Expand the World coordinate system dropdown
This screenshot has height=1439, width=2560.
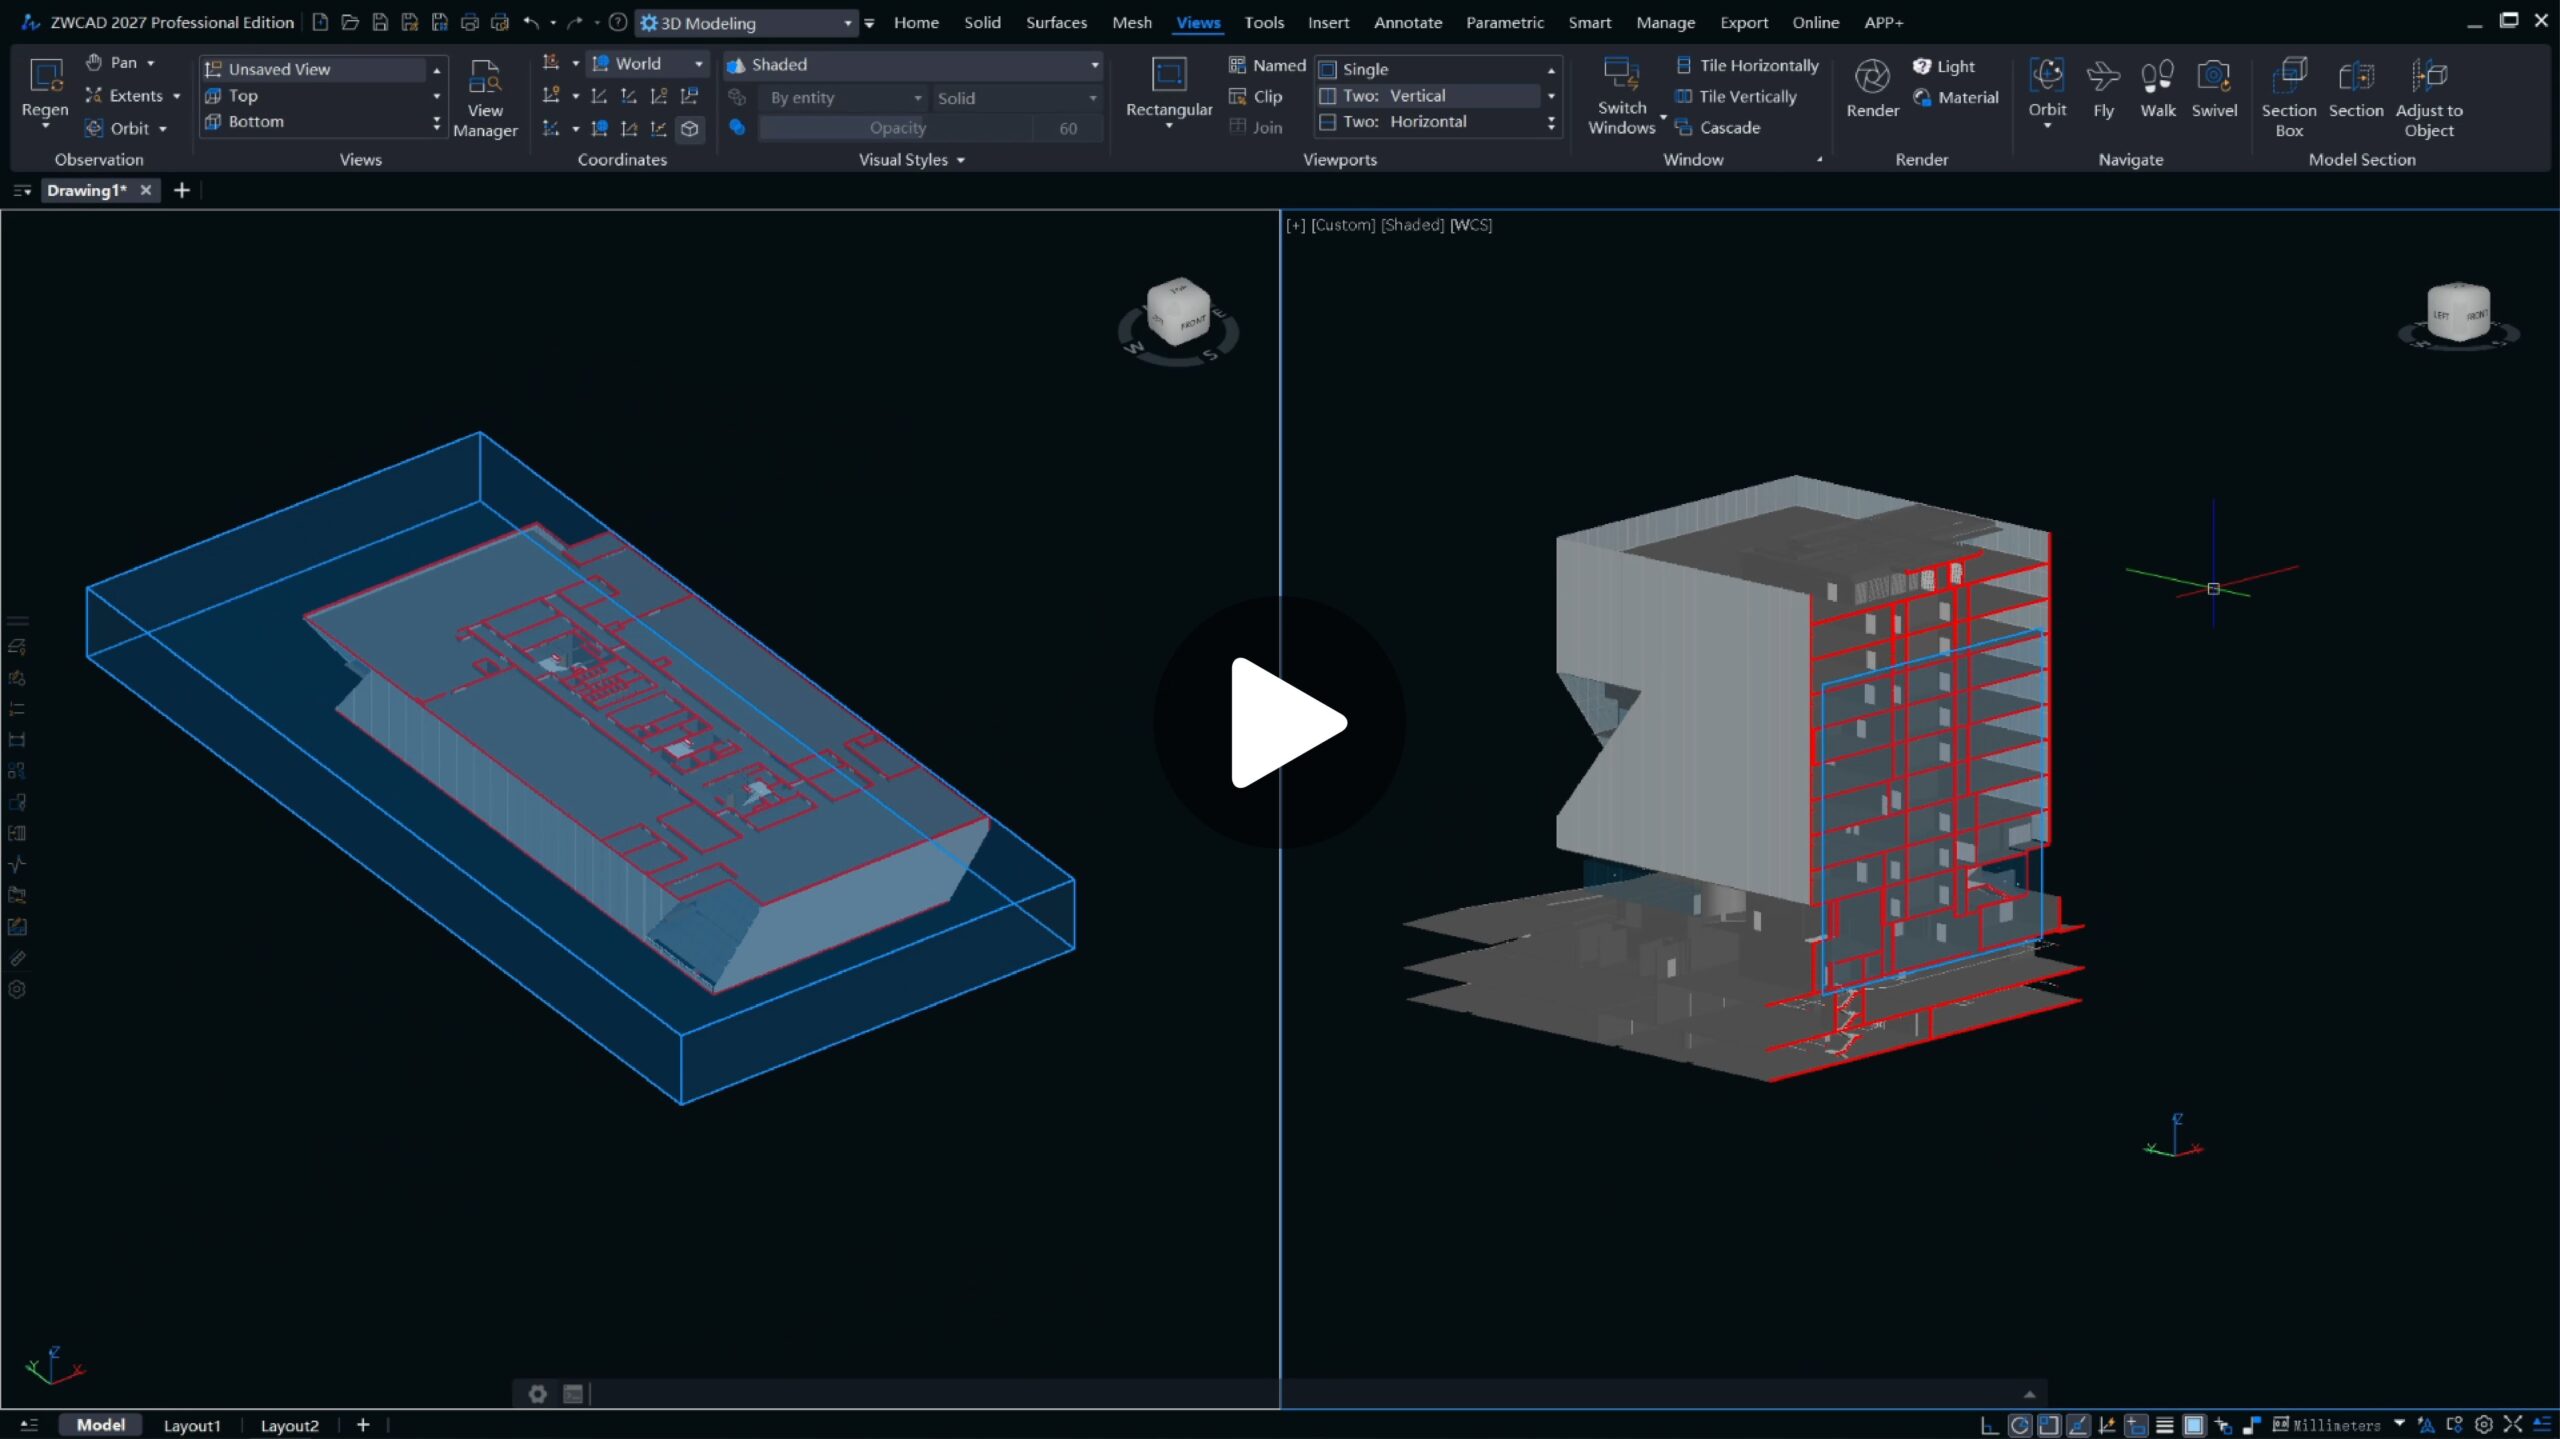tap(698, 64)
